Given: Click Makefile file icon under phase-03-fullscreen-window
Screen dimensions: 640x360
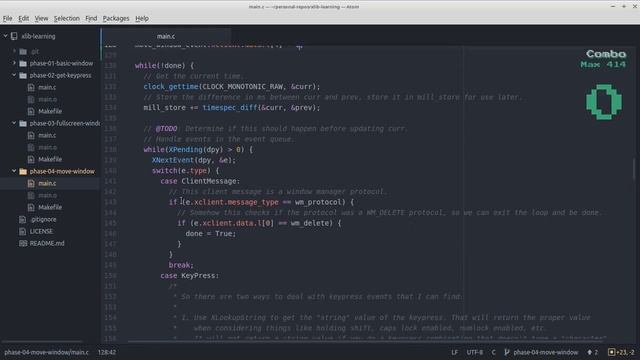Looking at the screenshot, I should (x=31, y=159).
